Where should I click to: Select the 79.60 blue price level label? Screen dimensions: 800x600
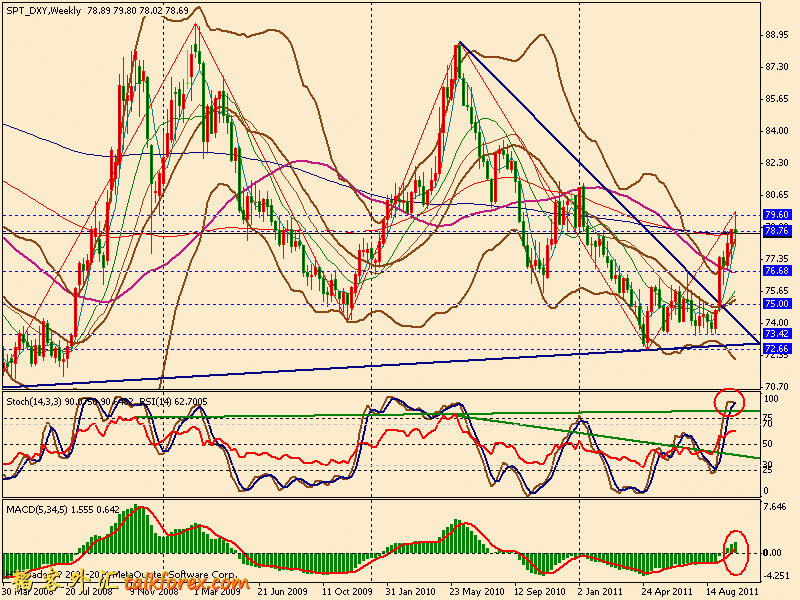(777, 214)
